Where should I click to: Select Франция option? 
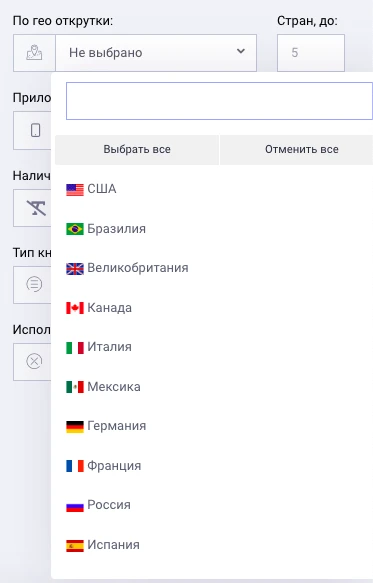click(114, 466)
